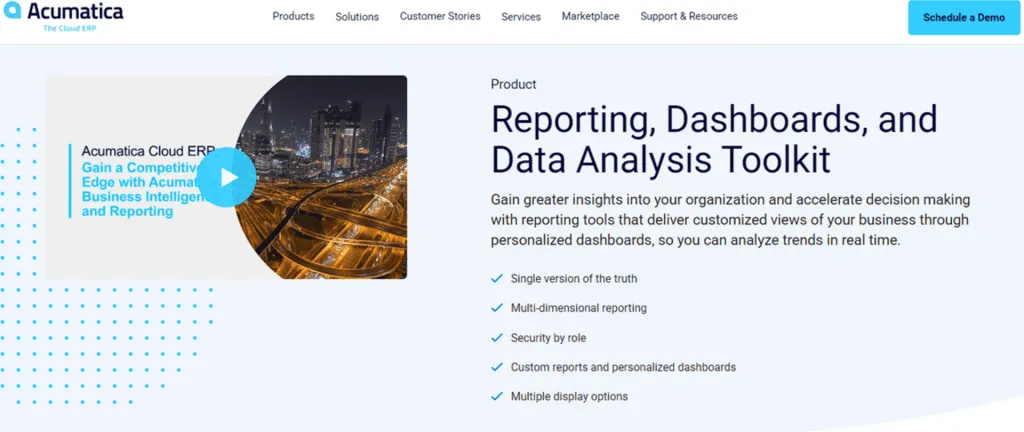The width and height of the screenshot is (1024, 432).
Task: Select 'Custom reports and personalized dashboards' text
Action: (624, 367)
